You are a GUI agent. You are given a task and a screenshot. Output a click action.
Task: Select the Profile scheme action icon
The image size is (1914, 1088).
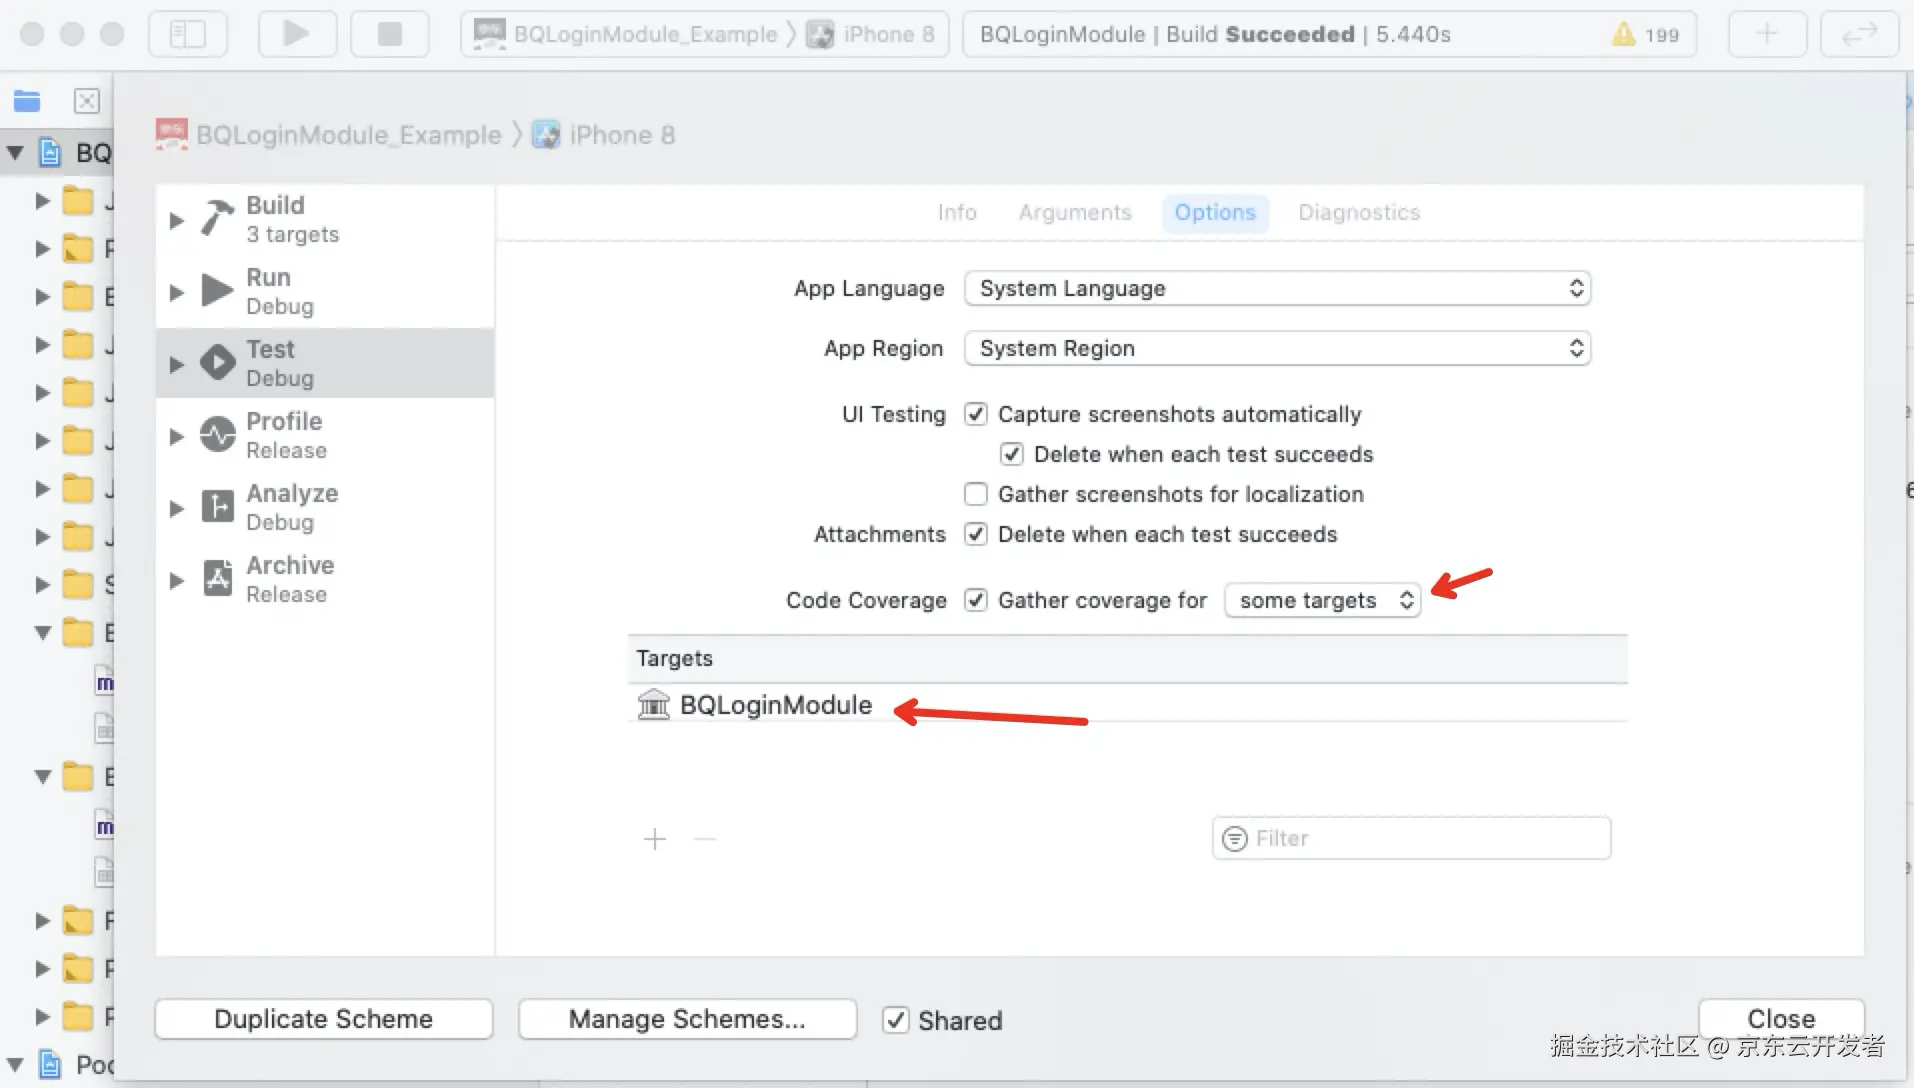[217, 435]
